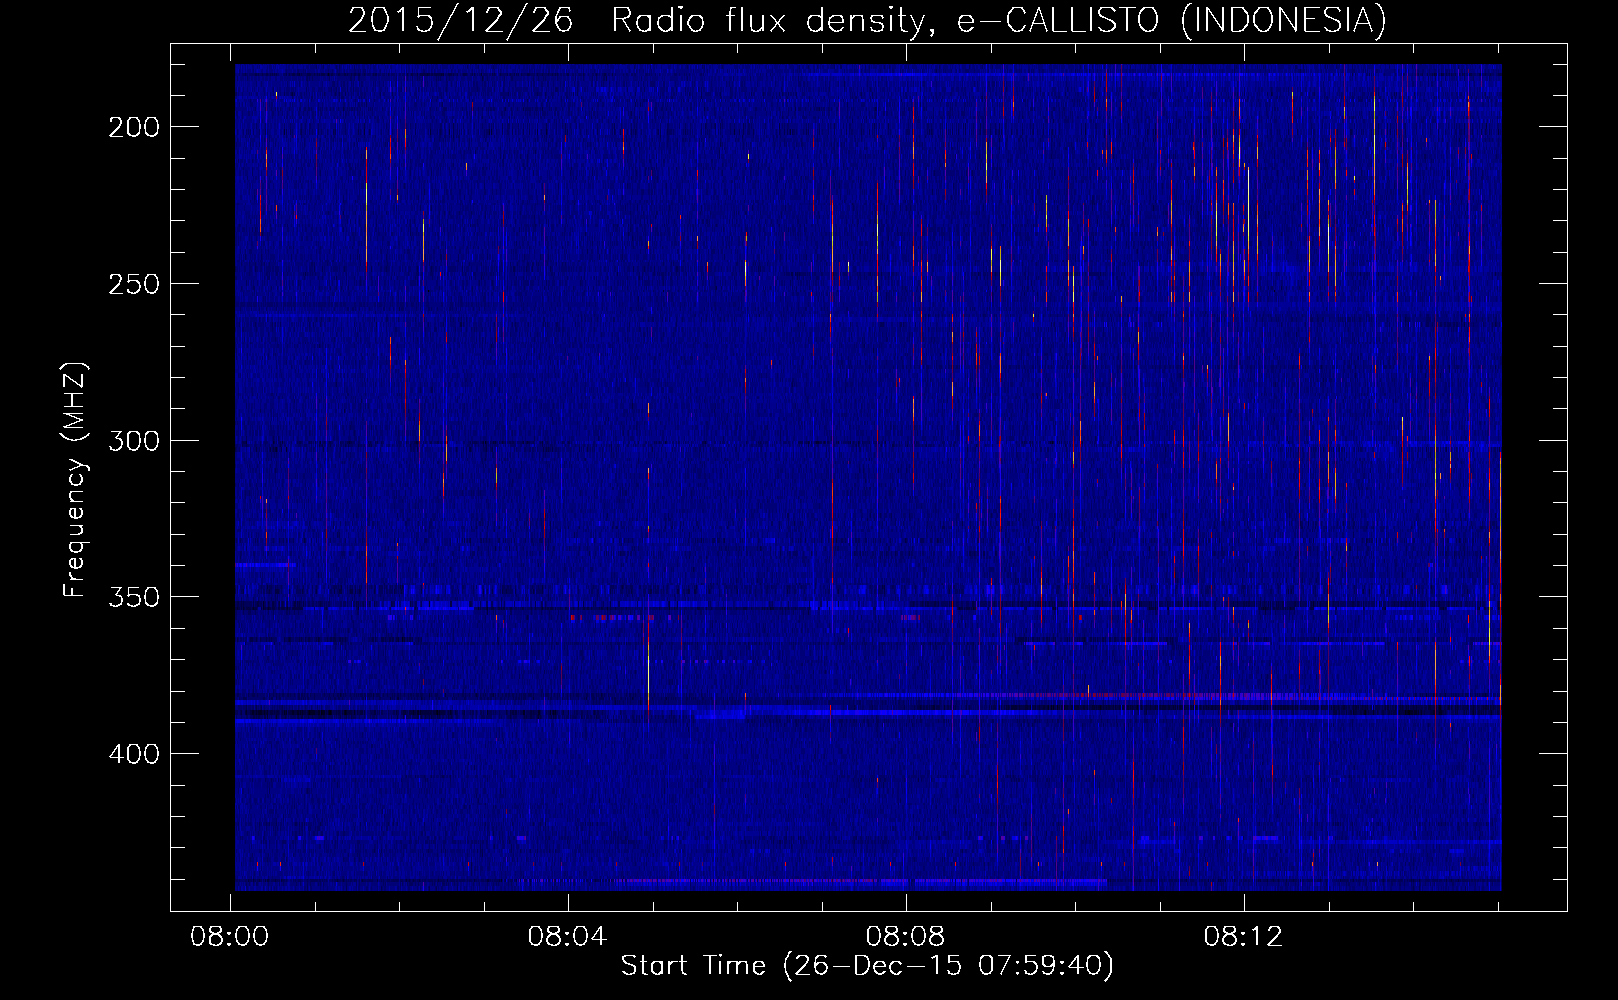Click the 400 frequency tick label

coord(134,754)
